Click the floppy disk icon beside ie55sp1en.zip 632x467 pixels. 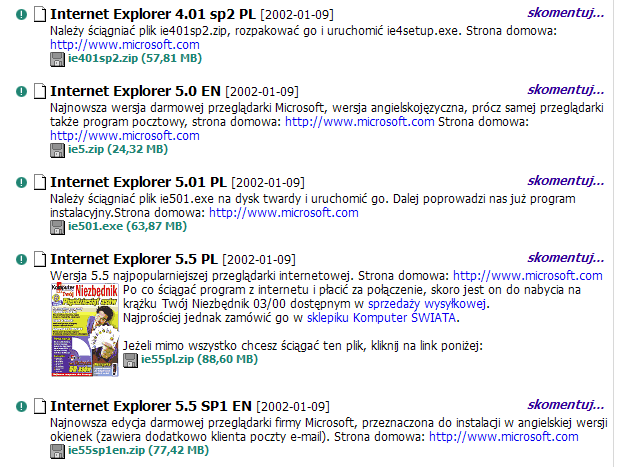click(x=57, y=451)
